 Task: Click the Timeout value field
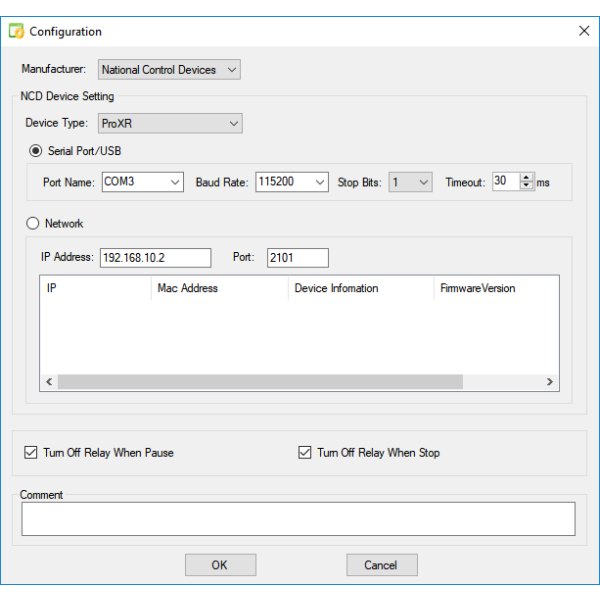(x=506, y=181)
